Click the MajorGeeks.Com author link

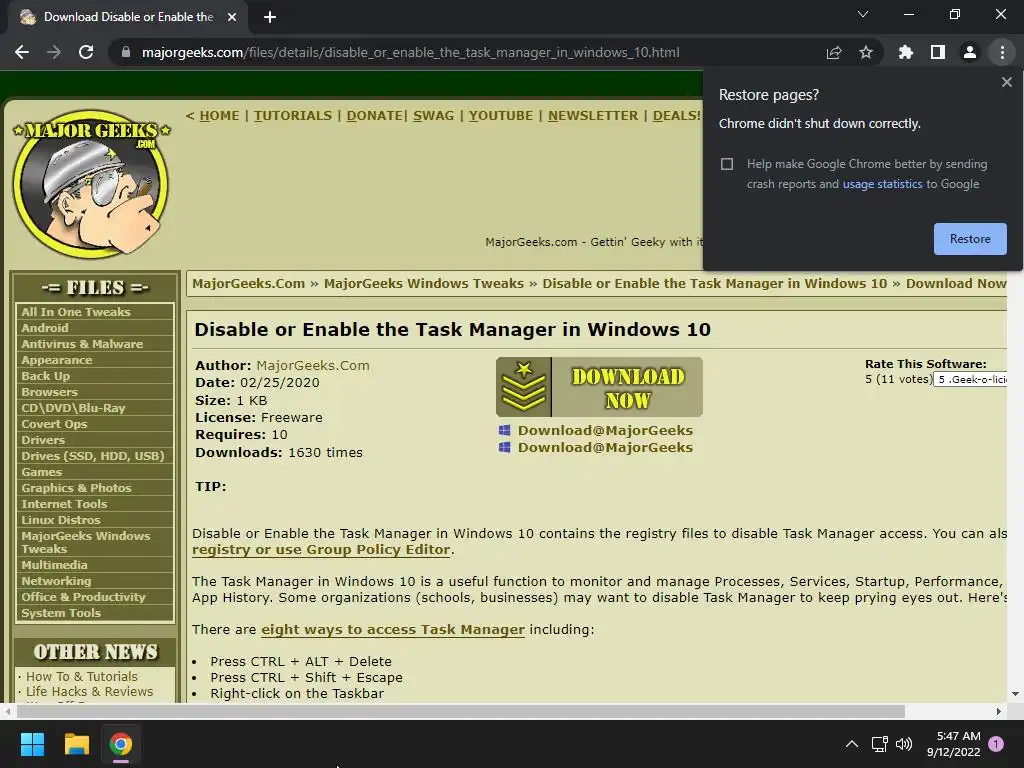[313, 366]
